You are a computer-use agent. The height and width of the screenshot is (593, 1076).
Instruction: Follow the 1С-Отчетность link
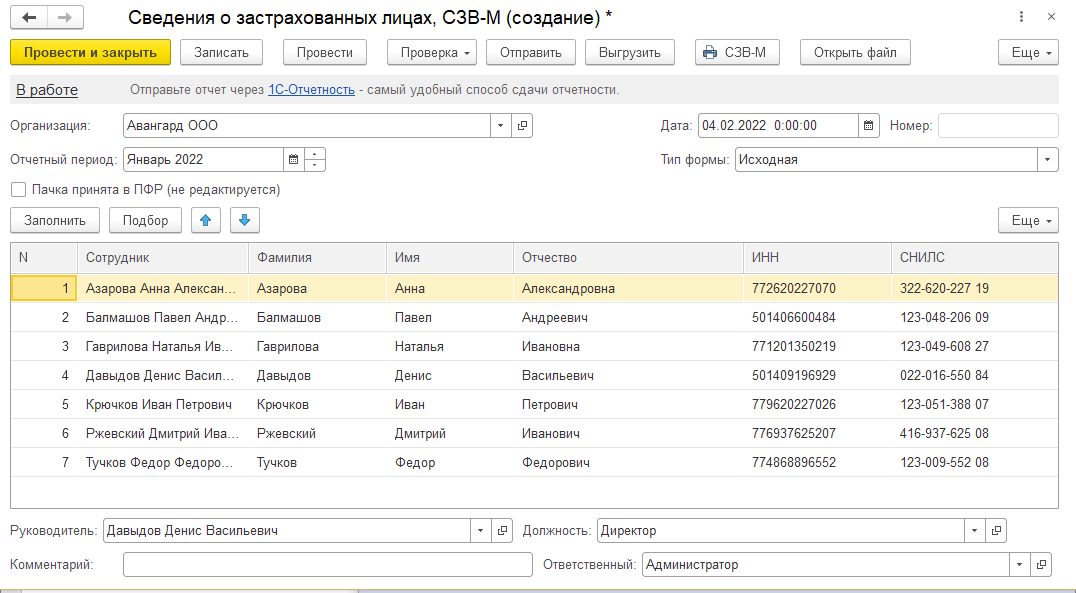click(311, 90)
